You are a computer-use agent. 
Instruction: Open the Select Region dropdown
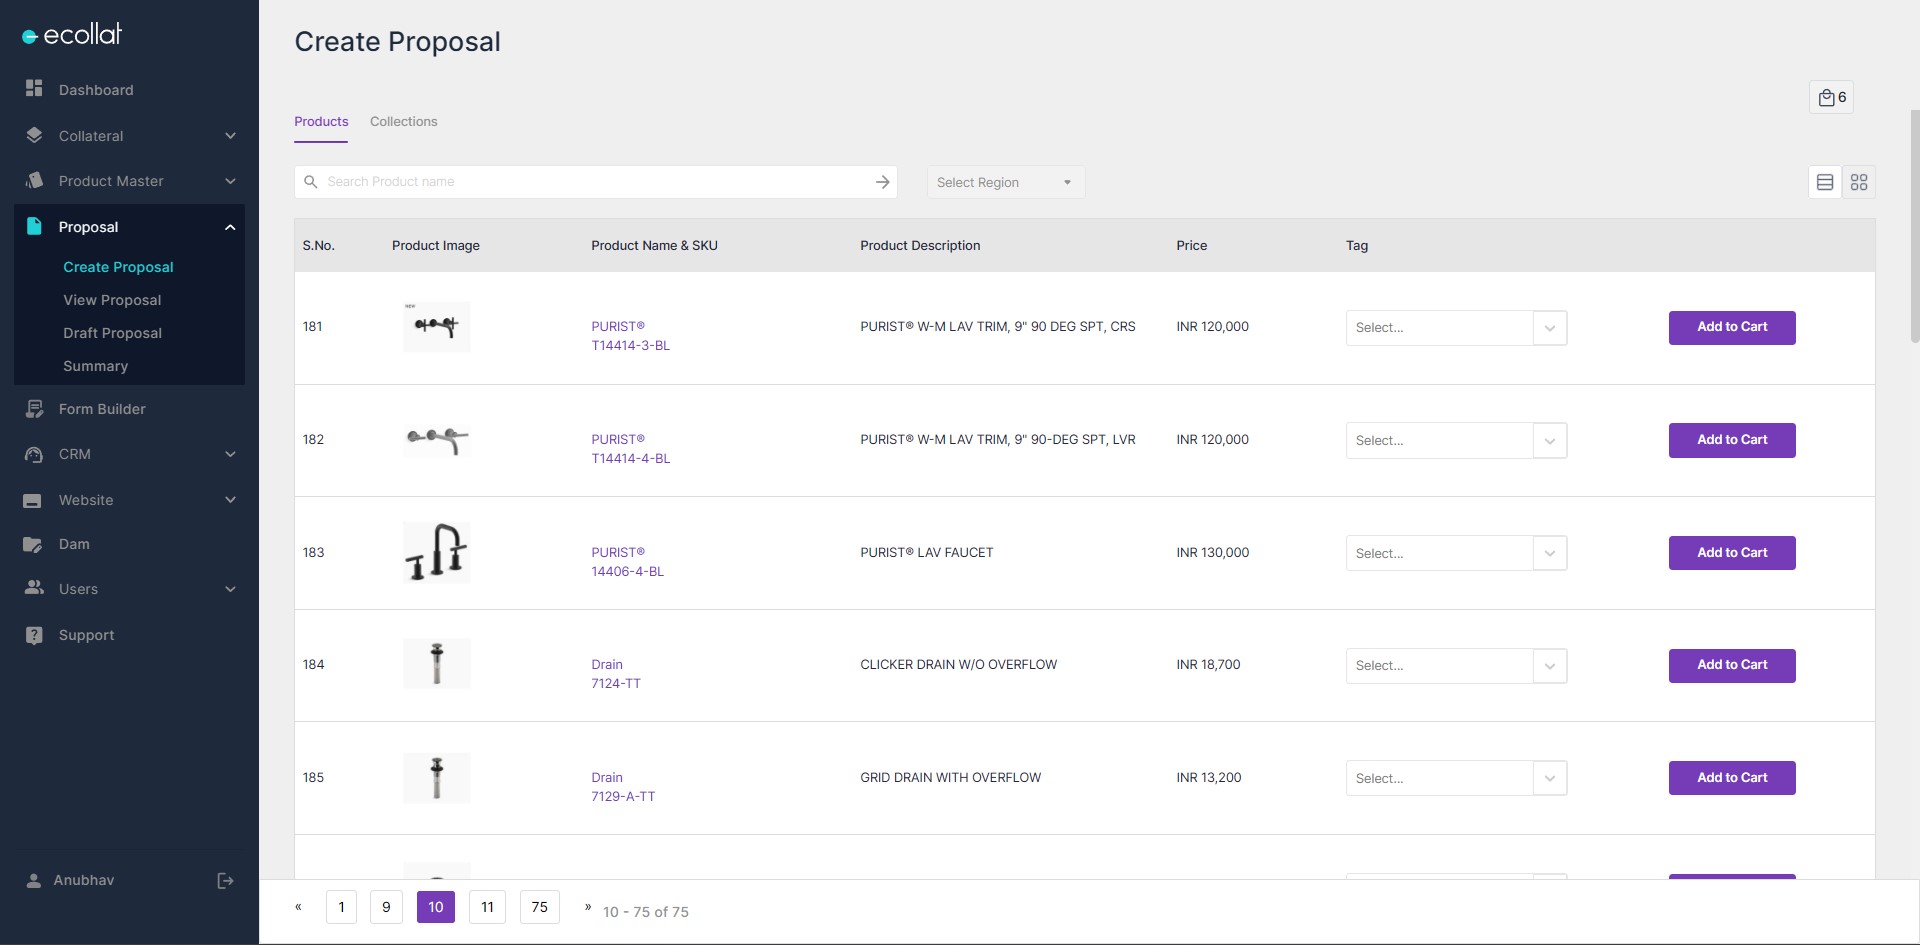pyautogui.click(x=1004, y=182)
